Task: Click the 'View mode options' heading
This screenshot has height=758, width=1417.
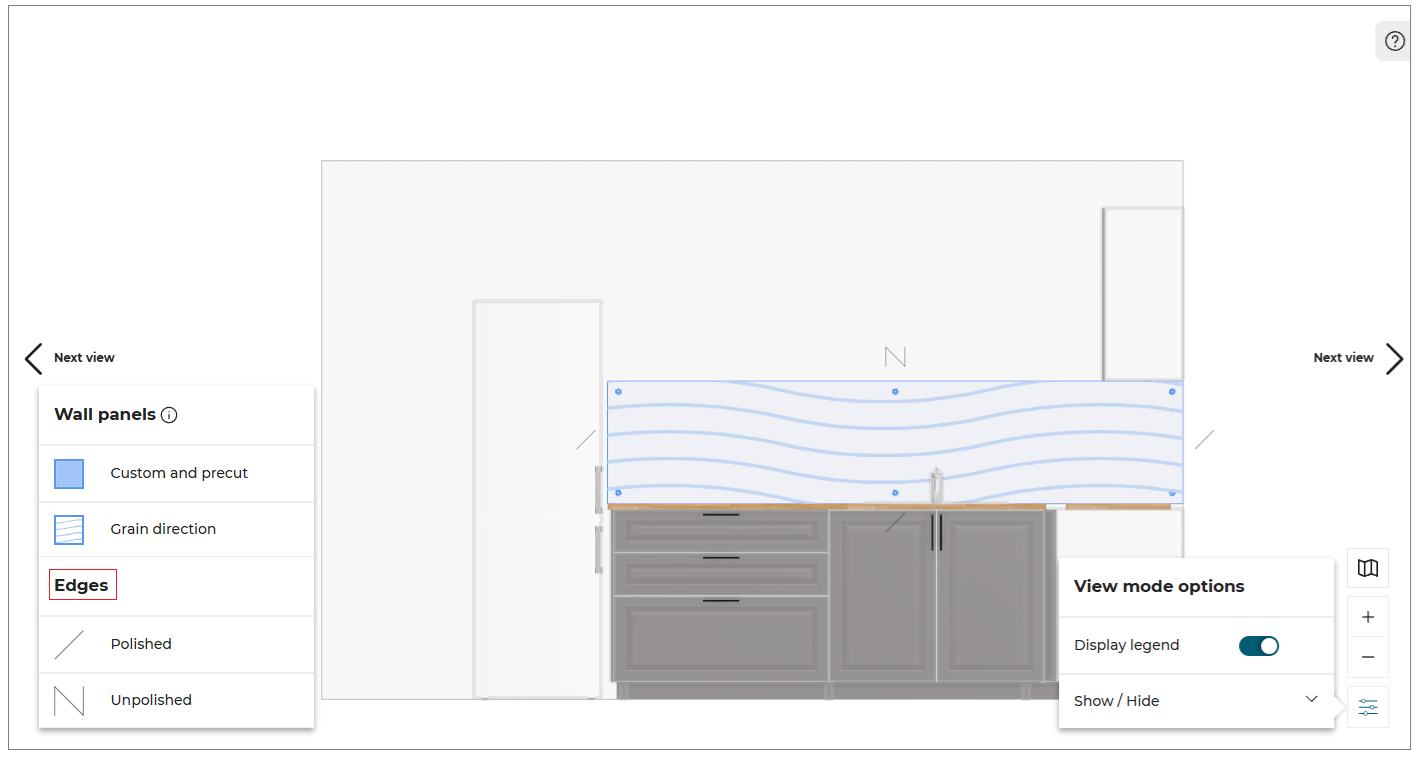Action: pos(1159,587)
